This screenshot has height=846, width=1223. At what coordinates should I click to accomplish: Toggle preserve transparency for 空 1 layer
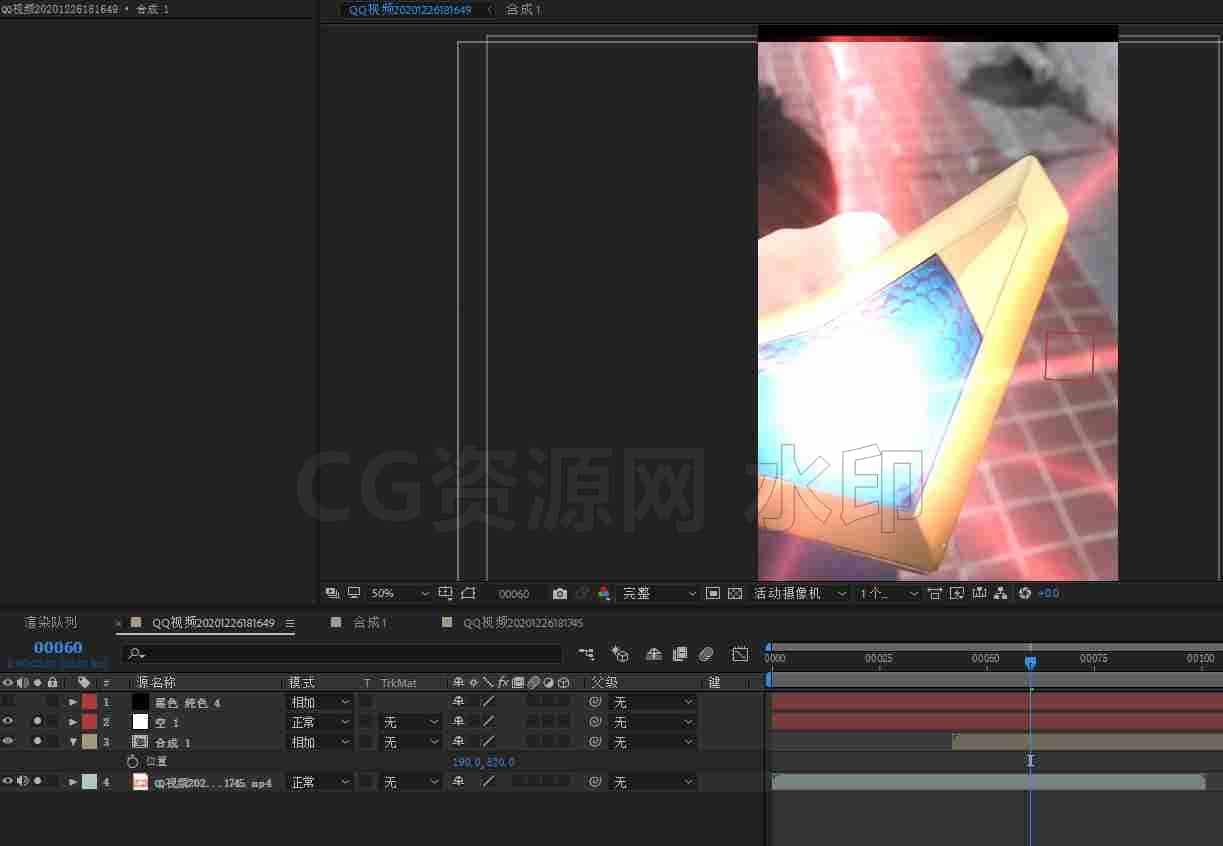[x=366, y=722]
